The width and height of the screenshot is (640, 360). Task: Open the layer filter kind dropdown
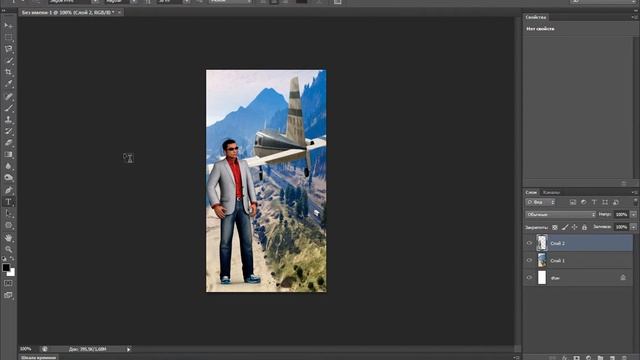pyautogui.click(x=540, y=202)
